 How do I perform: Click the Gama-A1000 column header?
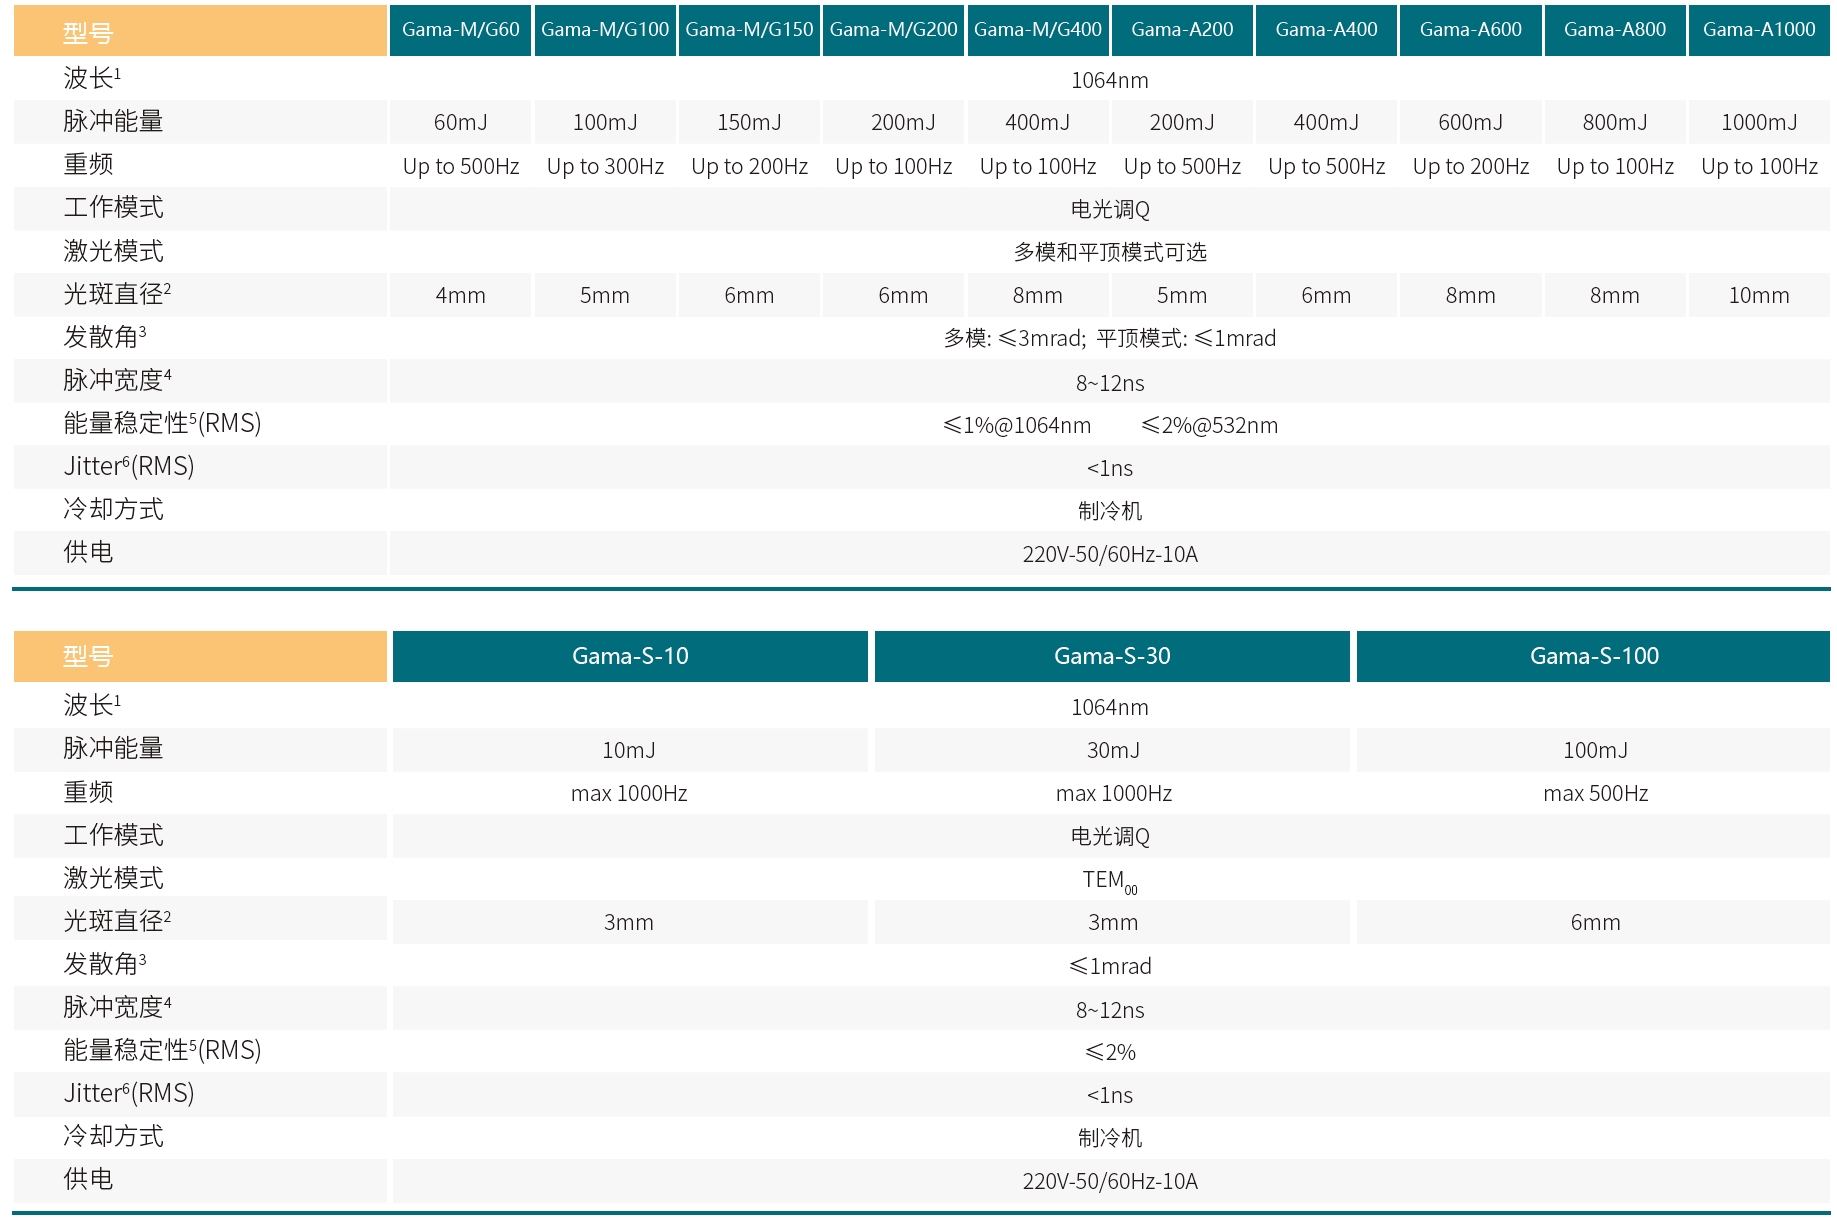tap(1759, 30)
